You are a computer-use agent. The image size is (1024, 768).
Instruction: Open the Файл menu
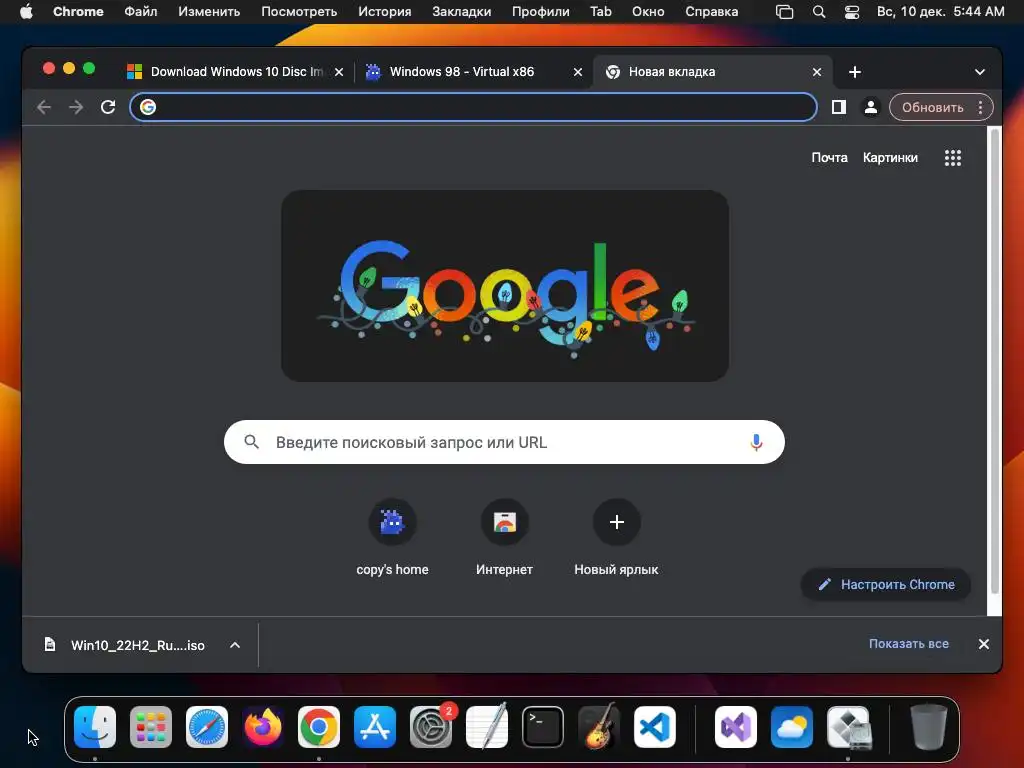[140, 12]
